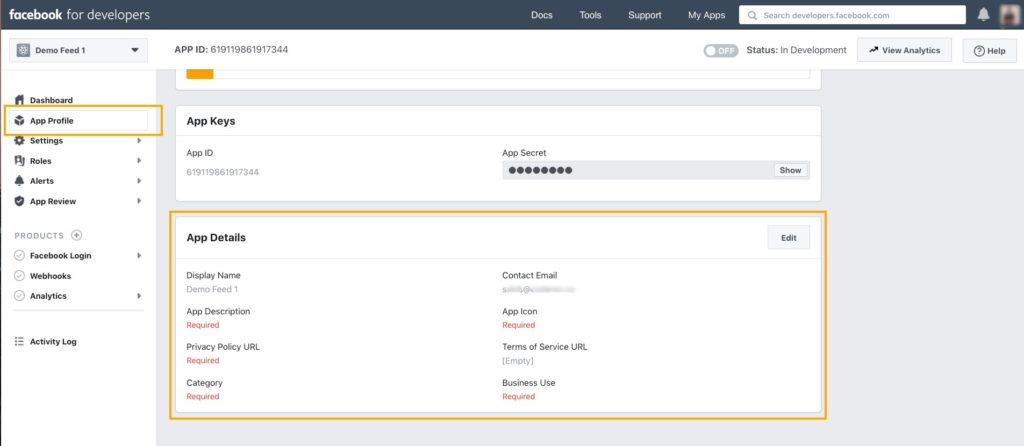Click the App Profile cube icon

tap(19, 120)
